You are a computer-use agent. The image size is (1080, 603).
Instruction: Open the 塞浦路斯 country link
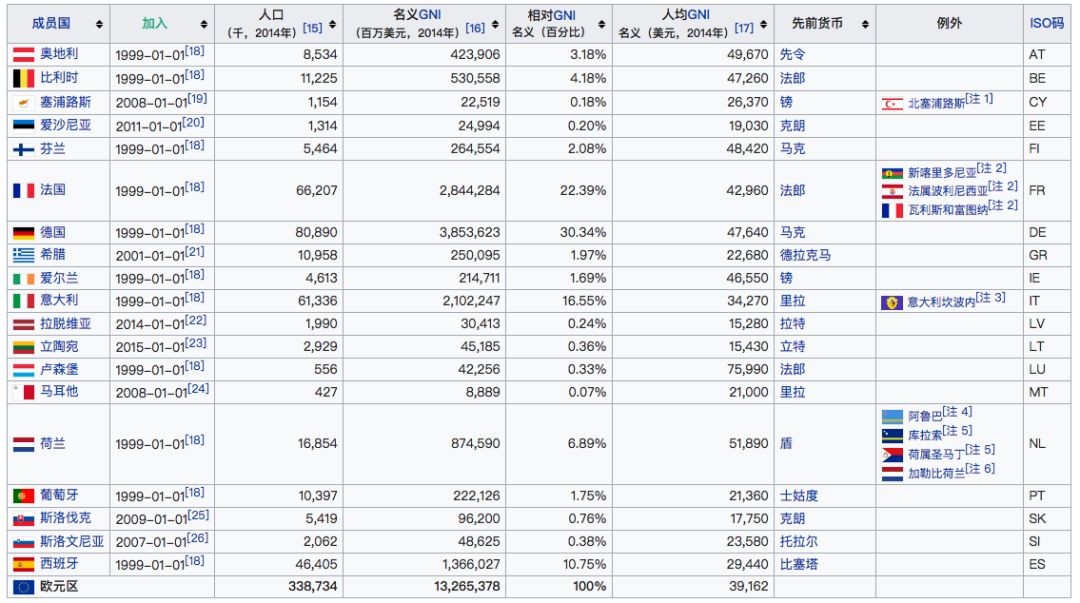(x=65, y=102)
